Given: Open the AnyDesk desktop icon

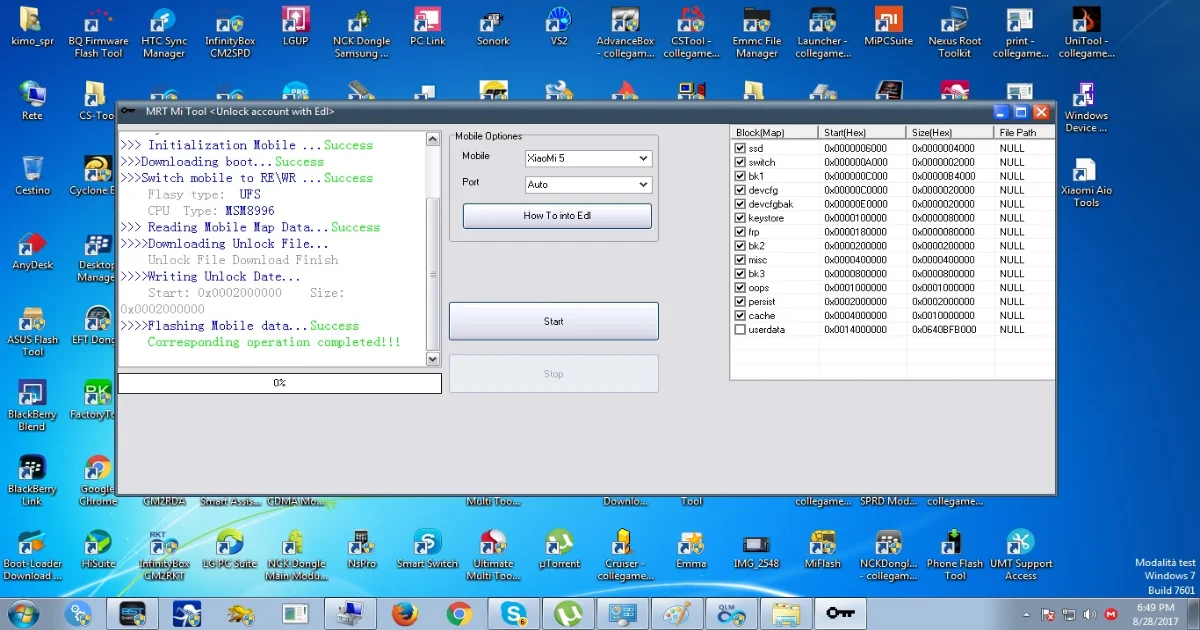Looking at the screenshot, I should pos(32,251).
